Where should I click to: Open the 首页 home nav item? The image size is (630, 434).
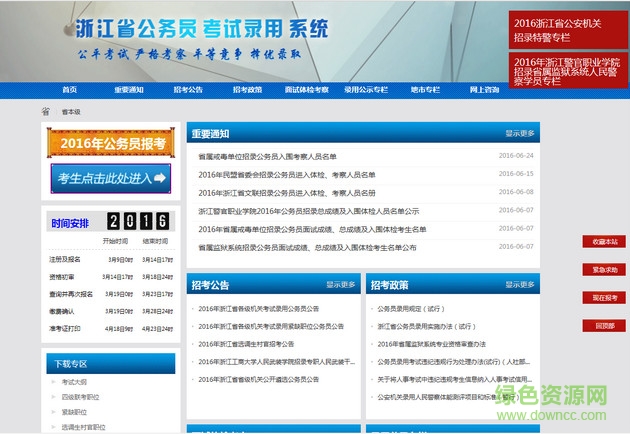[x=70, y=90]
